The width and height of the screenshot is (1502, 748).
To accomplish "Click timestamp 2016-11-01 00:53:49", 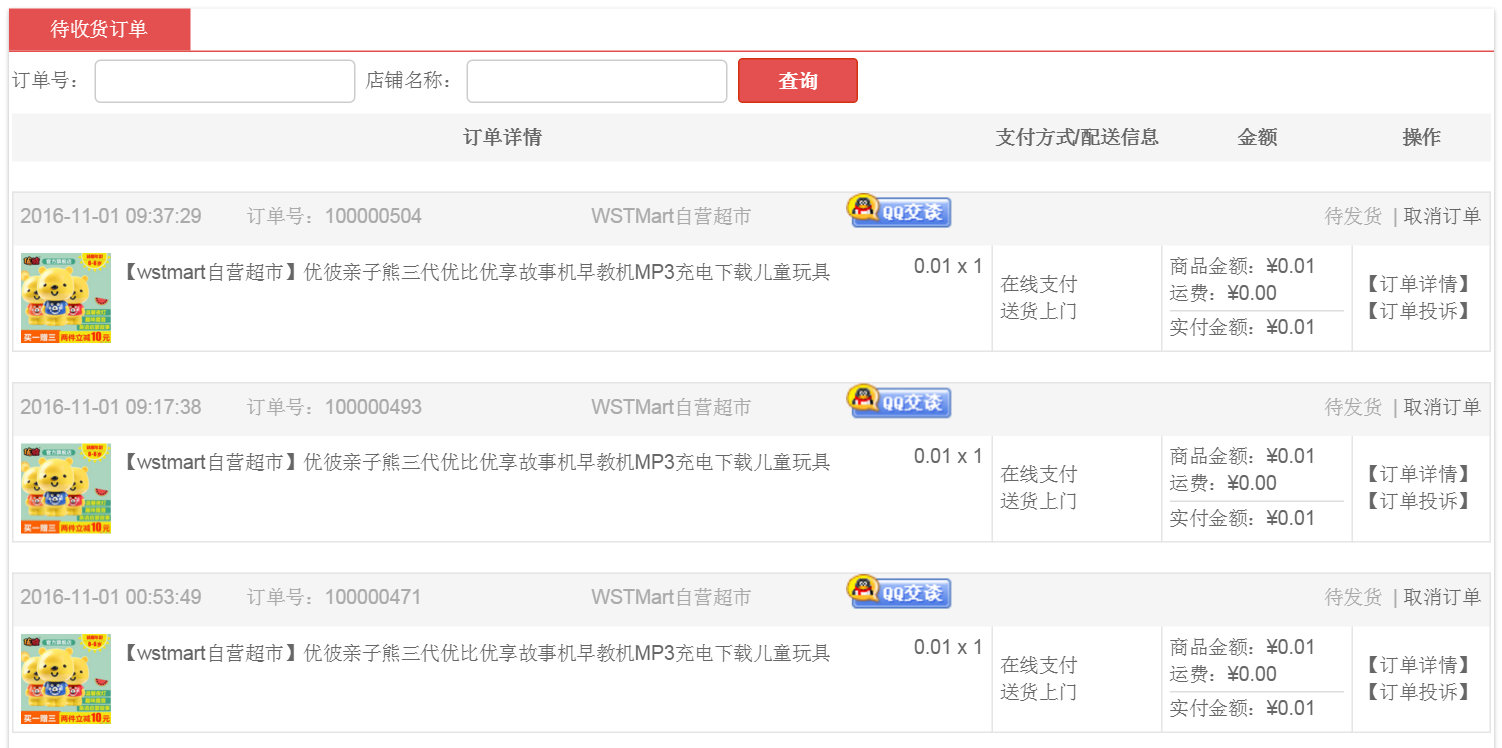I will tap(111, 597).
